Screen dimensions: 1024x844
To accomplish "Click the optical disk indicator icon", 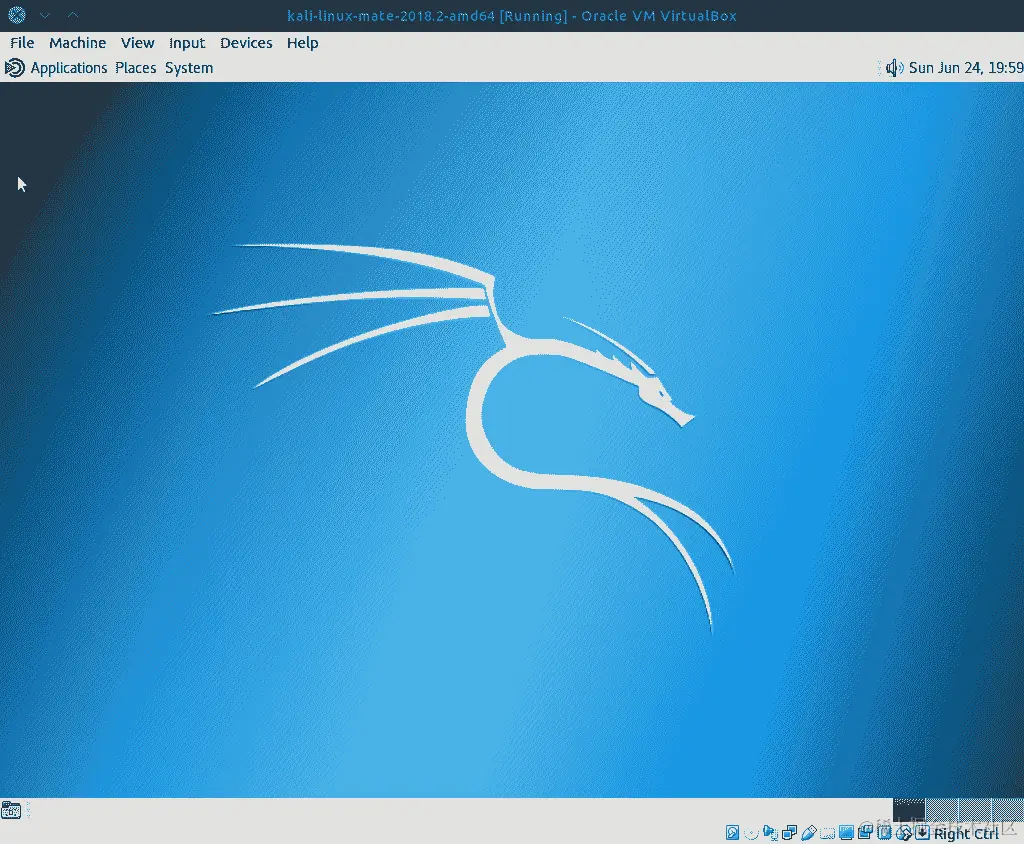I will (752, 833).
